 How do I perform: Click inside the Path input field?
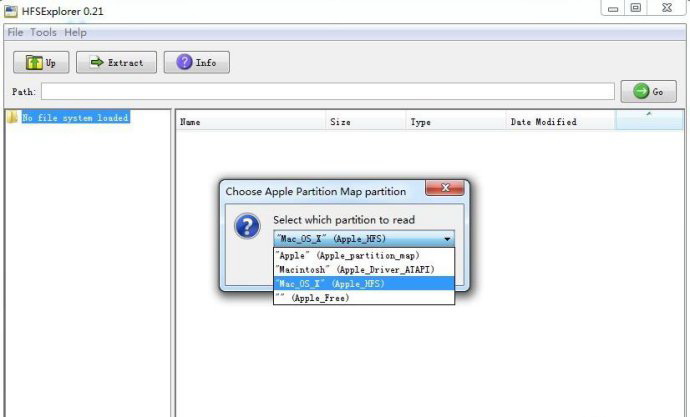coord(328,92)
